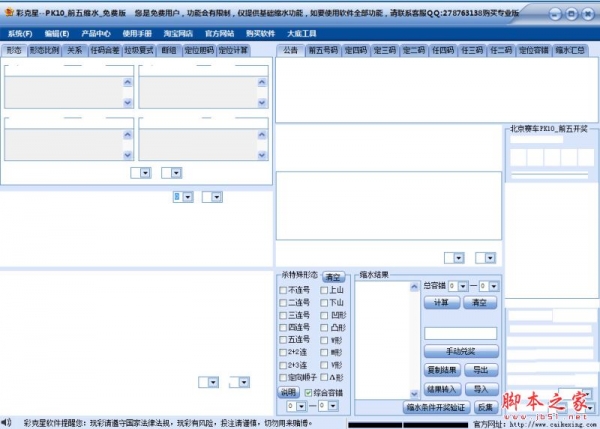This screenshot has width=600, height=429.
Task: Open the 编辑(E) menu
Action: [x=57, y=34]
